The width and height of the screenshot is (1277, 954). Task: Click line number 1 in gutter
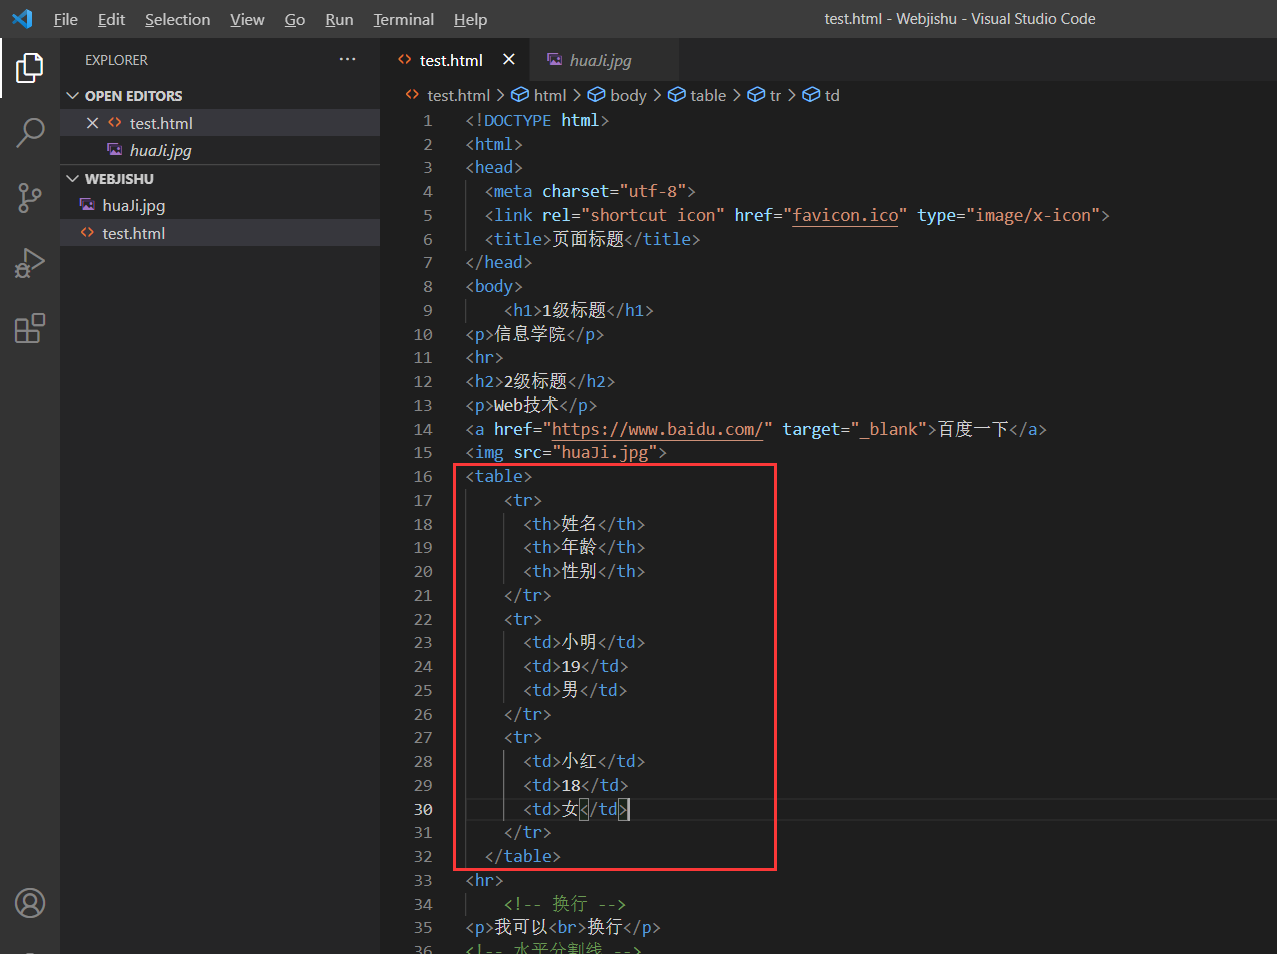[x=428, y=120]
